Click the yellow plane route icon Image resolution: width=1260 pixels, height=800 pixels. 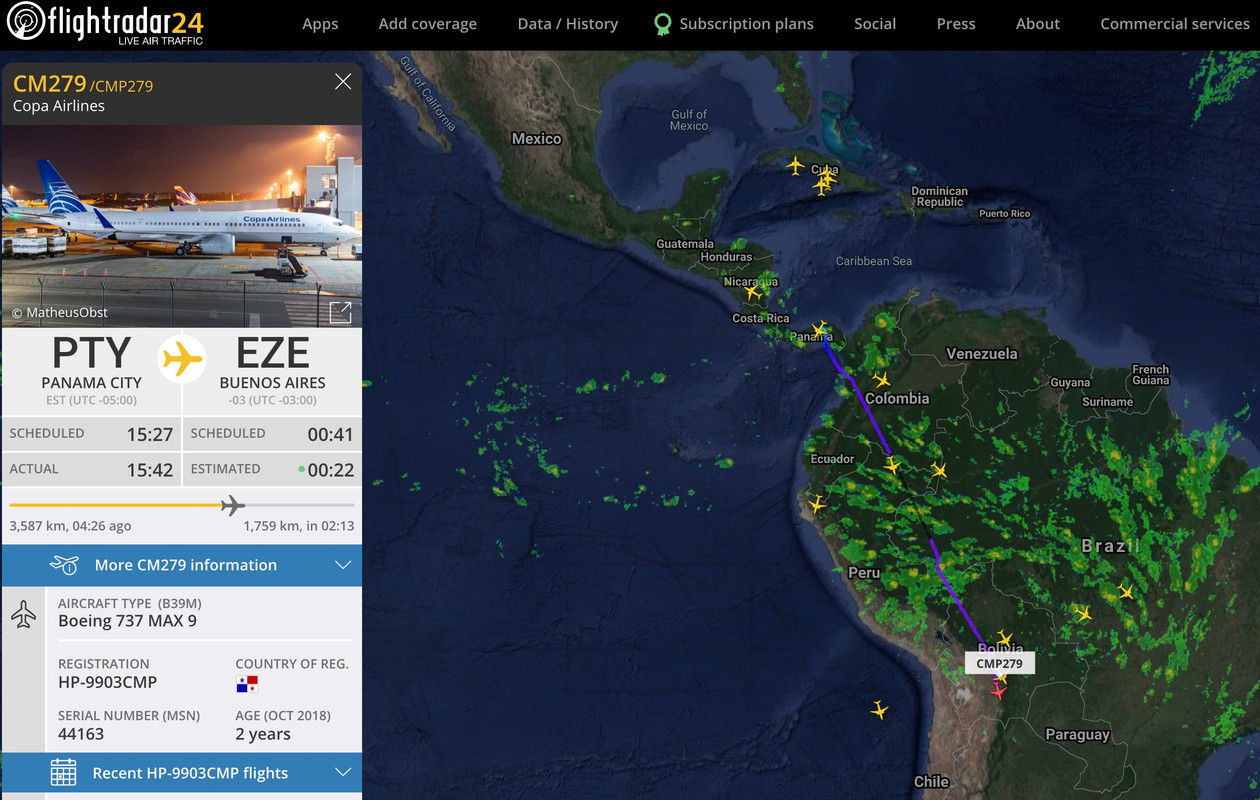(x=182, y=358)
